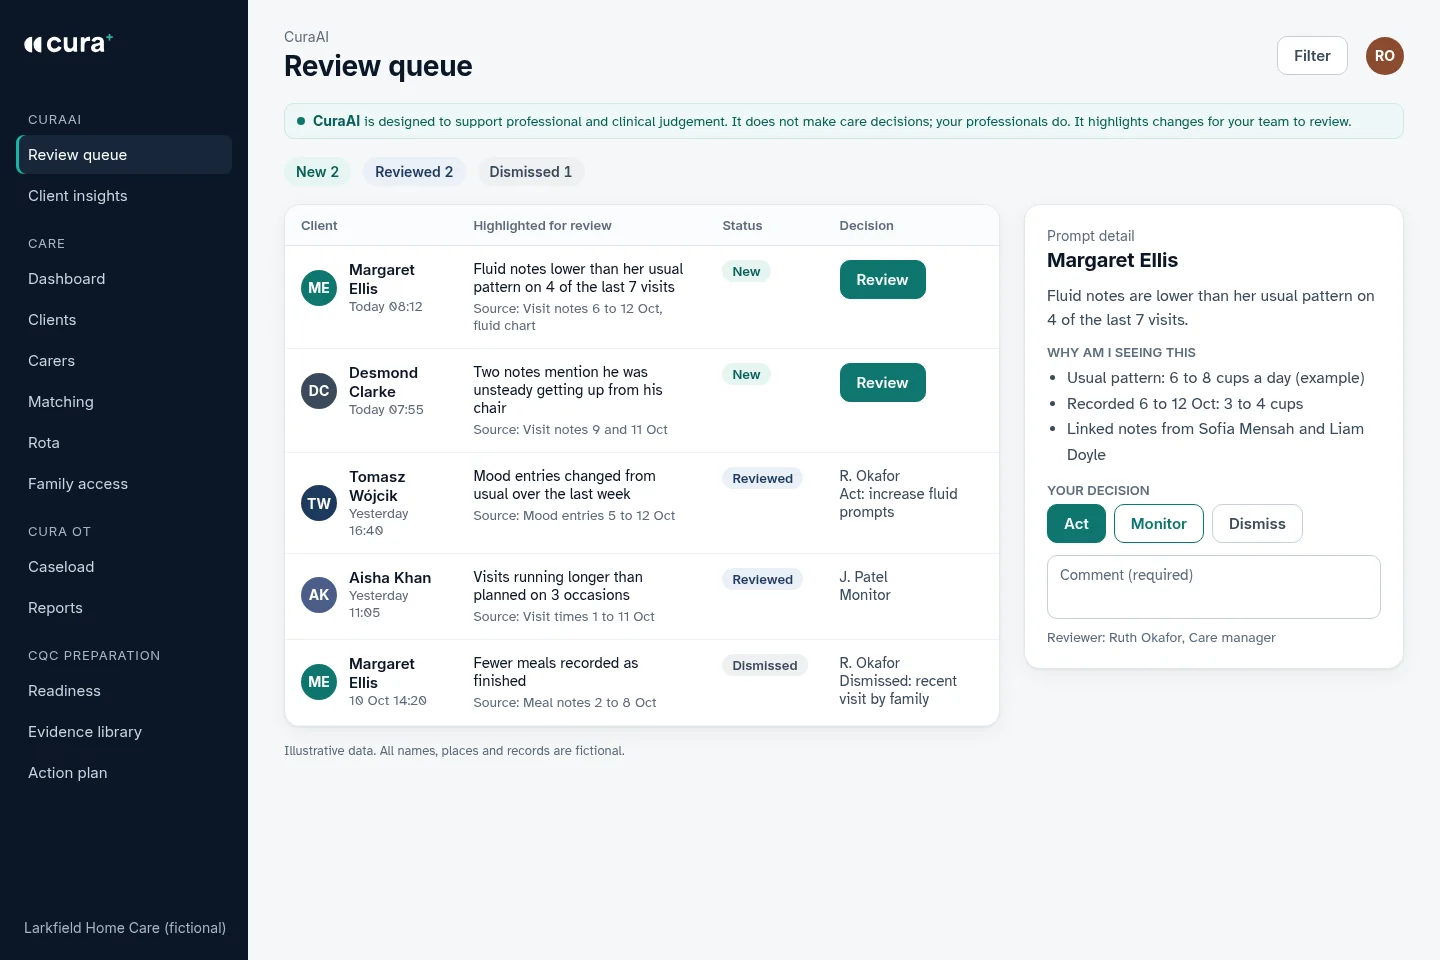This screenshot has height=960, width=1440.
Task: Switch to the Dismissed 1 tab
Action: point(530,172)
